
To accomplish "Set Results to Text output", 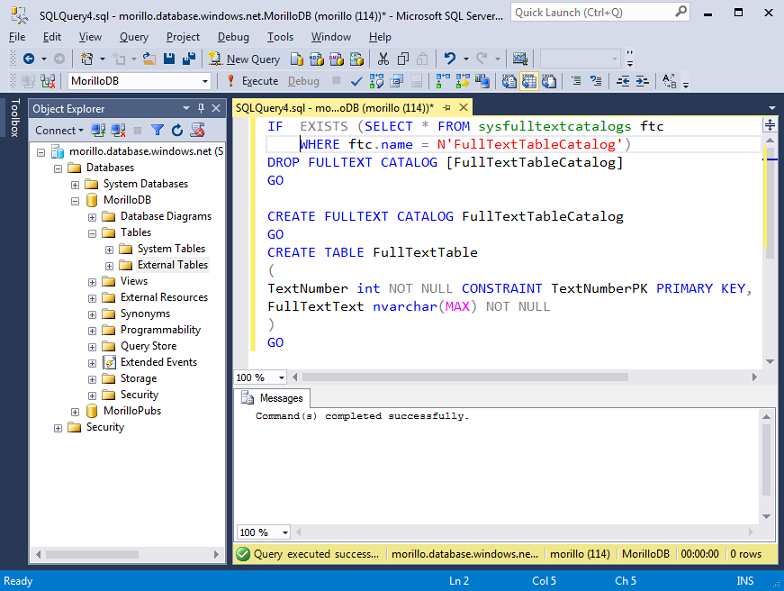I will coord(509,81).
